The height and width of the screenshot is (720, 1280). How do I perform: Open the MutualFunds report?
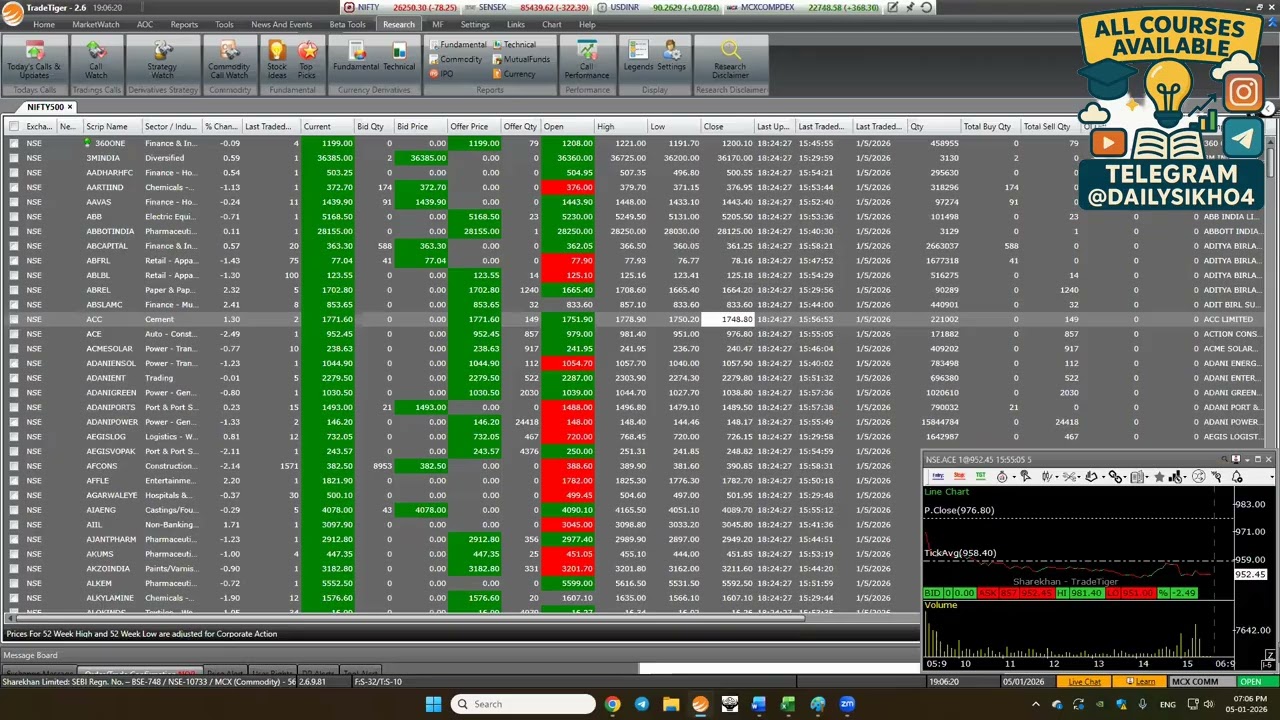520,59
